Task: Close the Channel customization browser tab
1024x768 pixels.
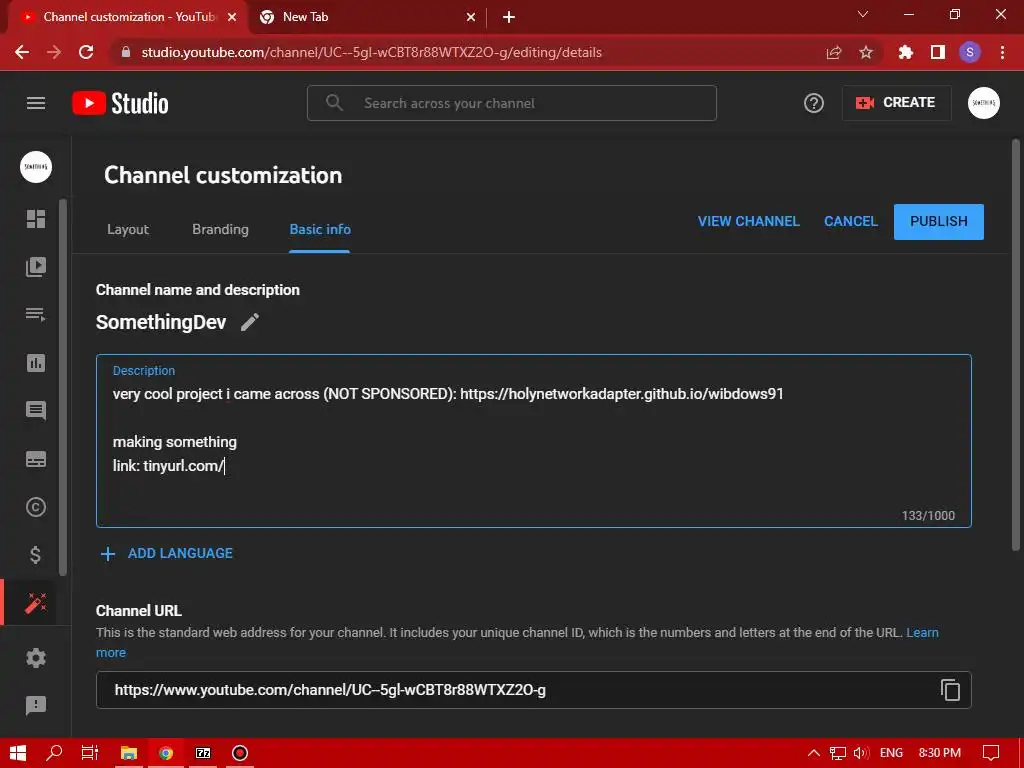Action: click(232, 17)
